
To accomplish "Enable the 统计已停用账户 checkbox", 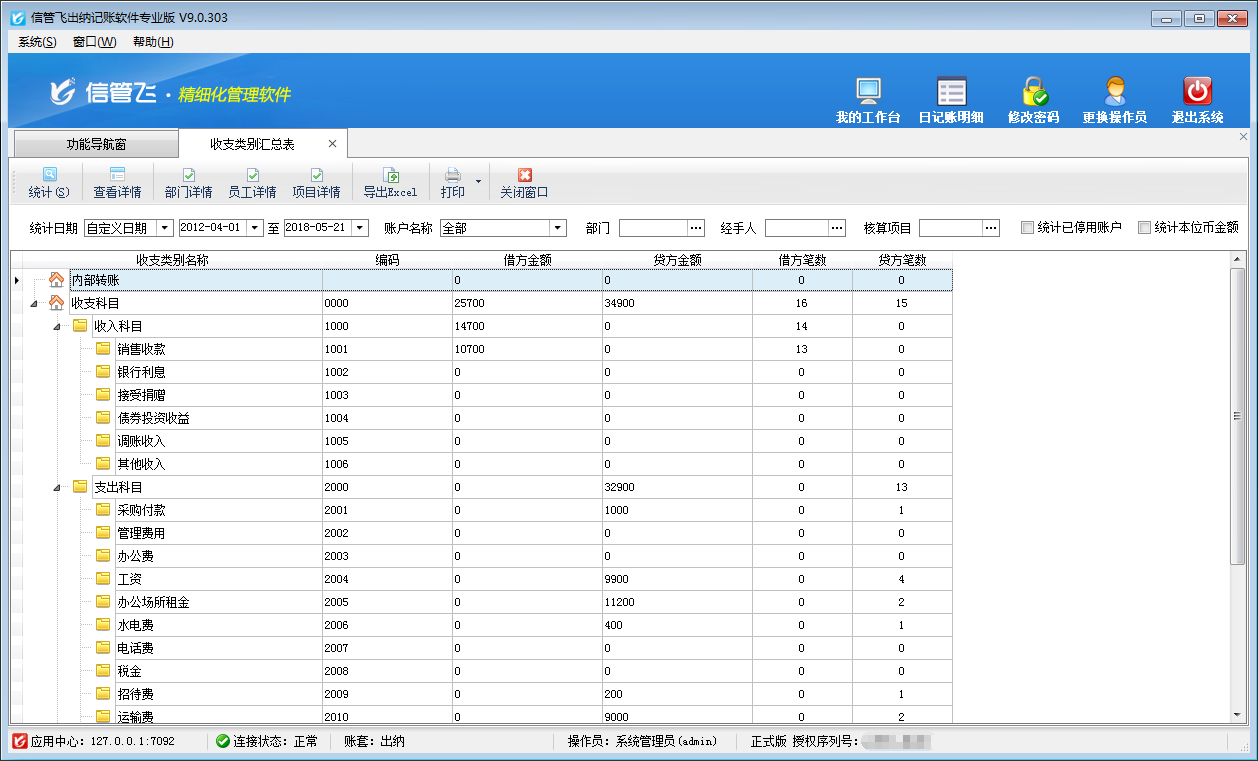I will click(x=1027, y=228).
